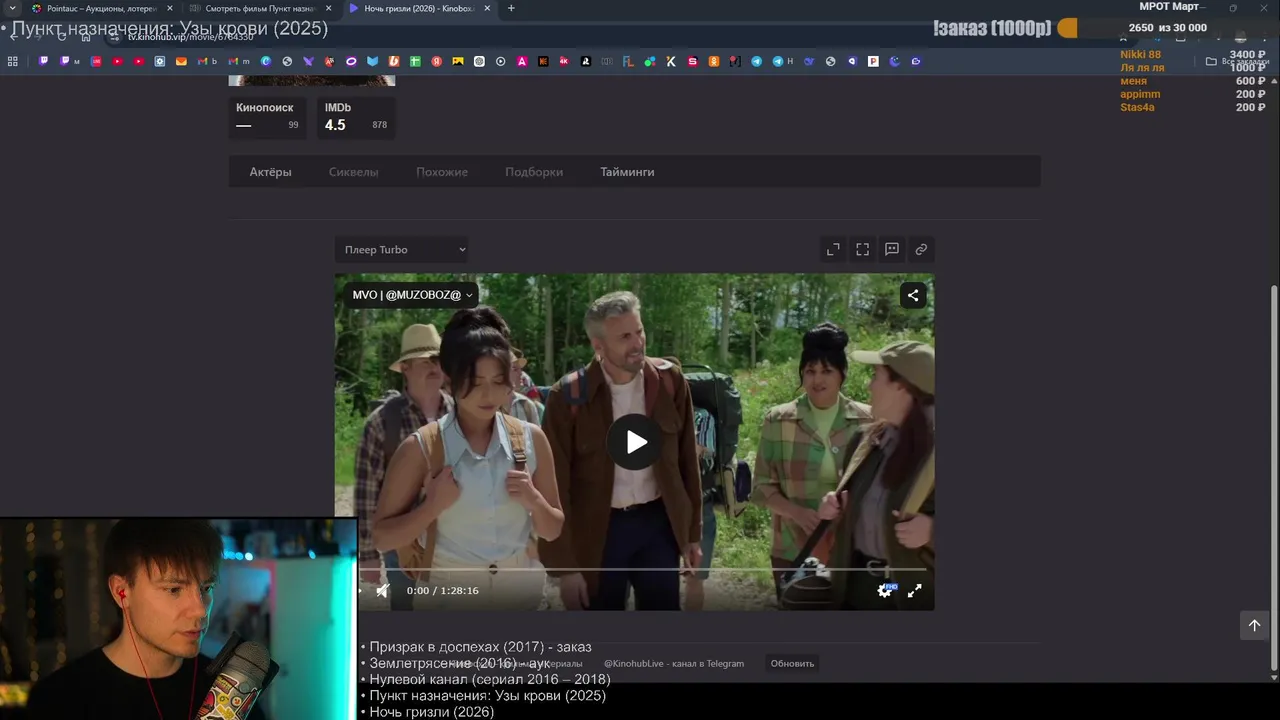Open the Telegram bookmark labeled Н

[783, 61]
